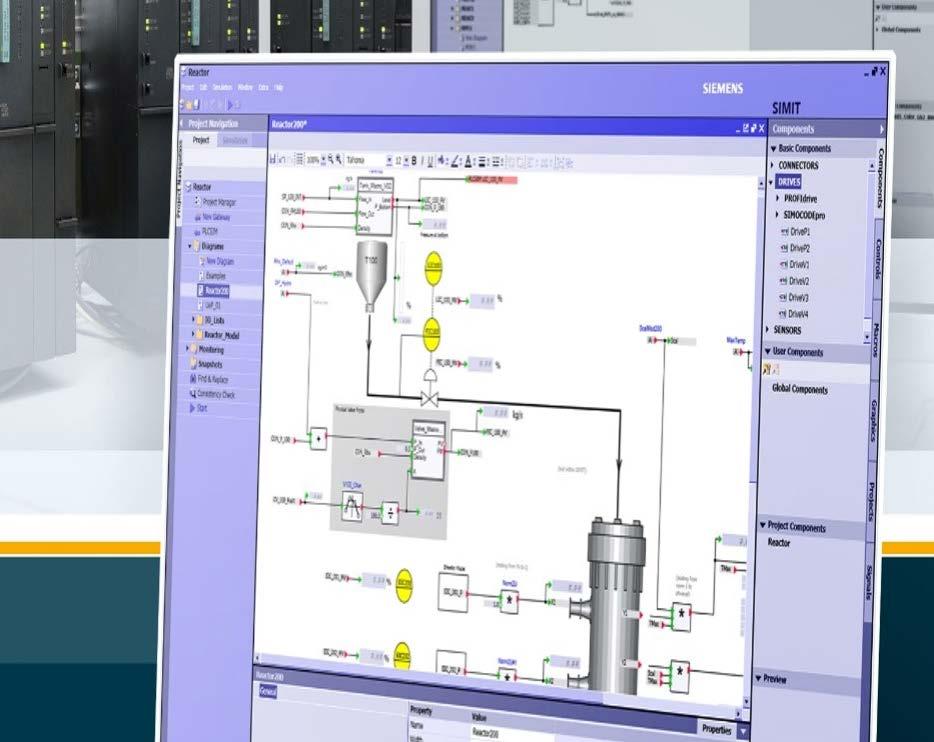Click Reactor under Project Components
Screen dimensions: 934x742
[x=779, y=543]
